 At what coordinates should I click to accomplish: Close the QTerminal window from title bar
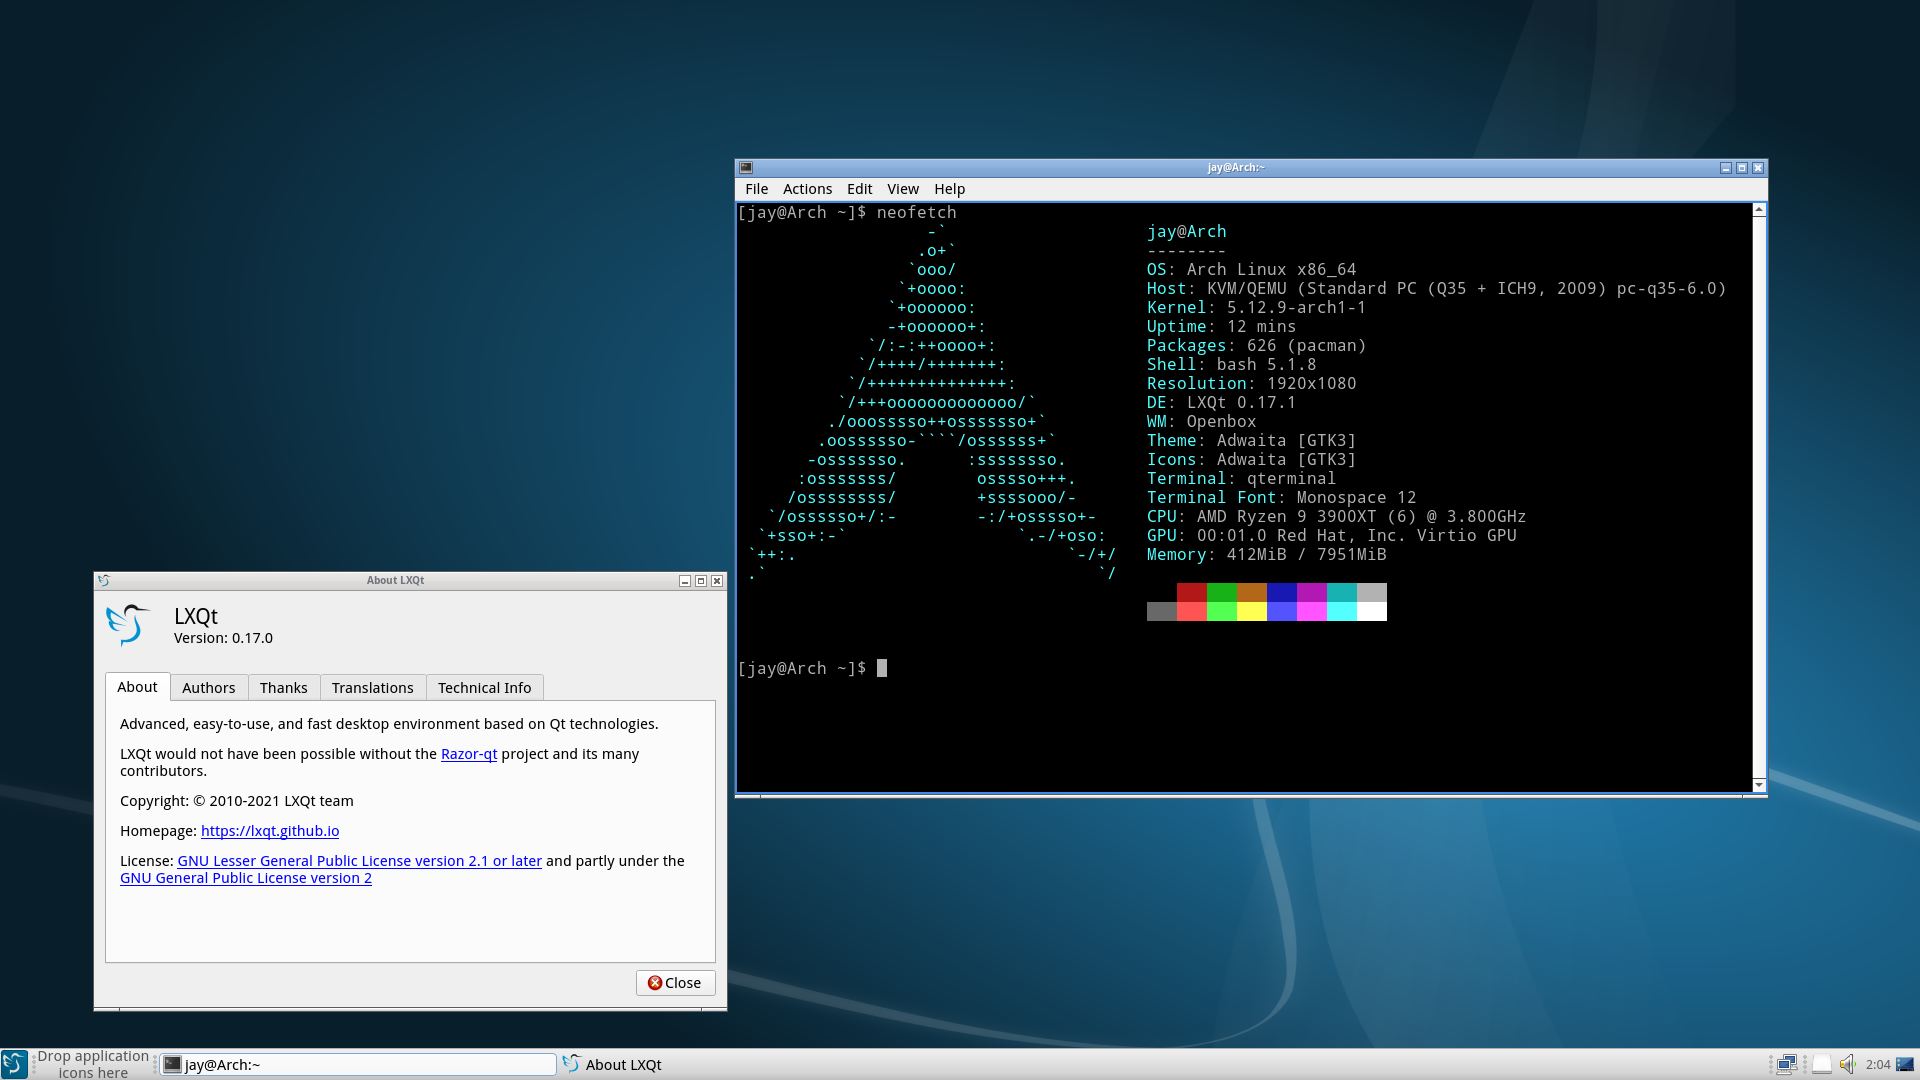click(x=1758, y=168)
